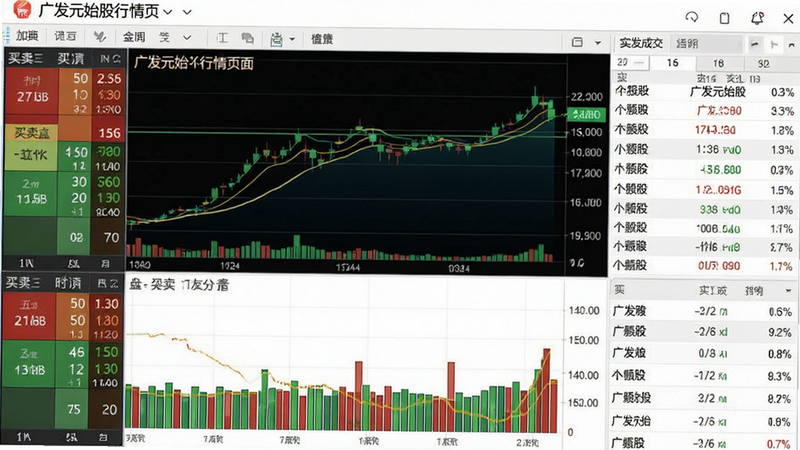The height and width of the screenshot is (450, 800).
Task: Click the toolbar grip handle at far left
Action: pyautogui.click(x=6, y=36)
